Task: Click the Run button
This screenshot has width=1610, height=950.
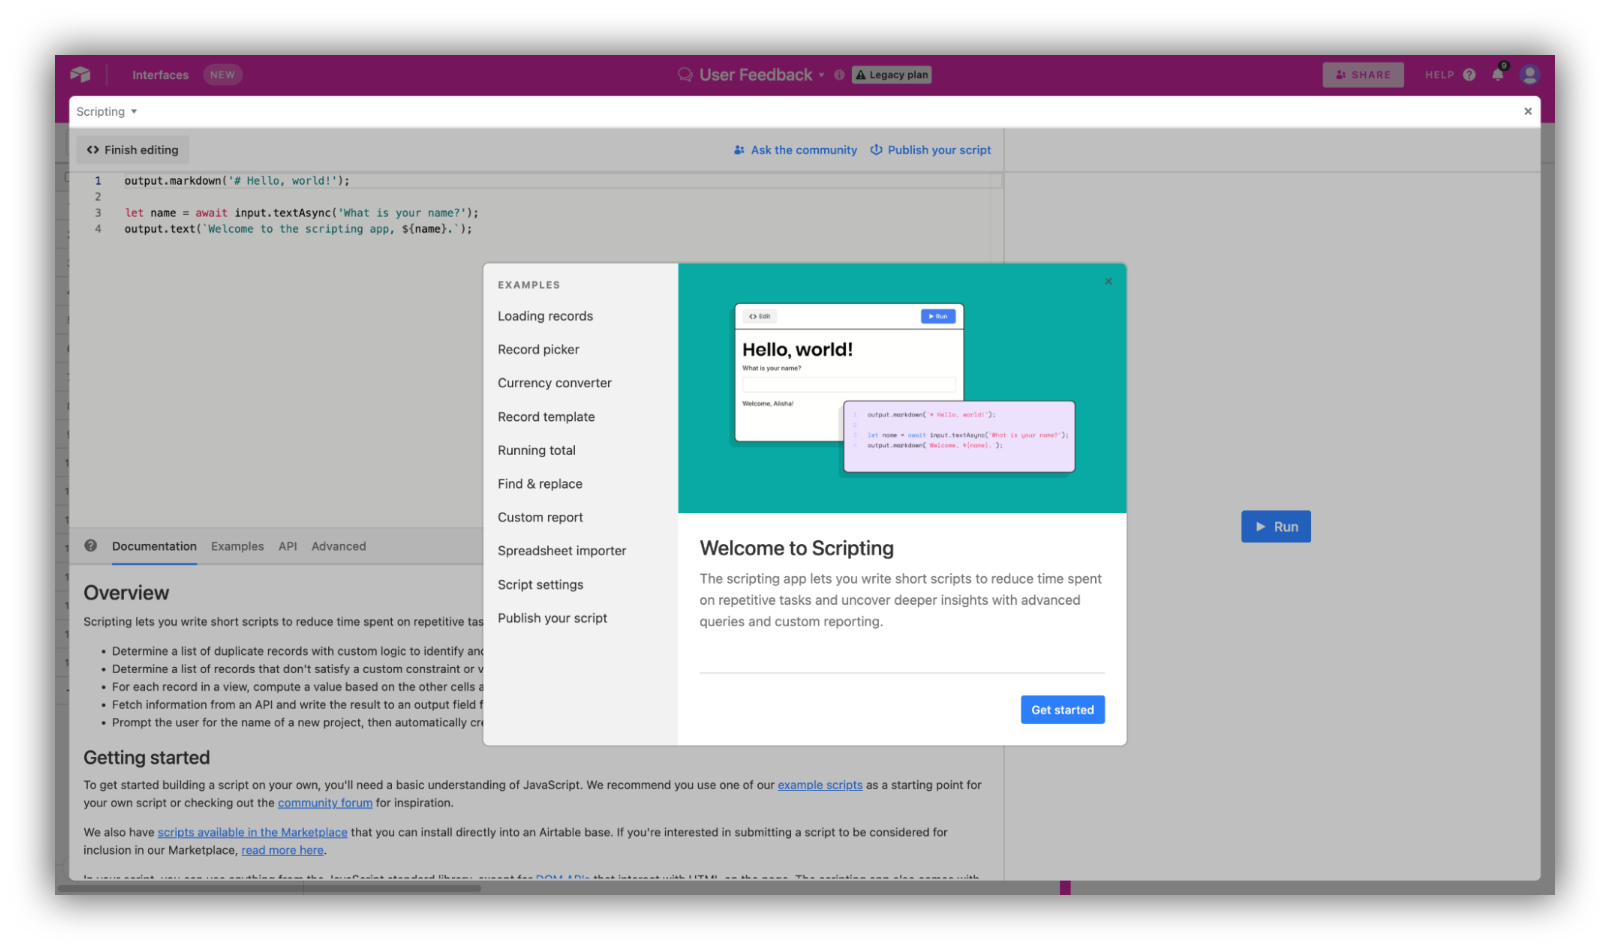Action: pyautogui.click(x=1276, y=527)
